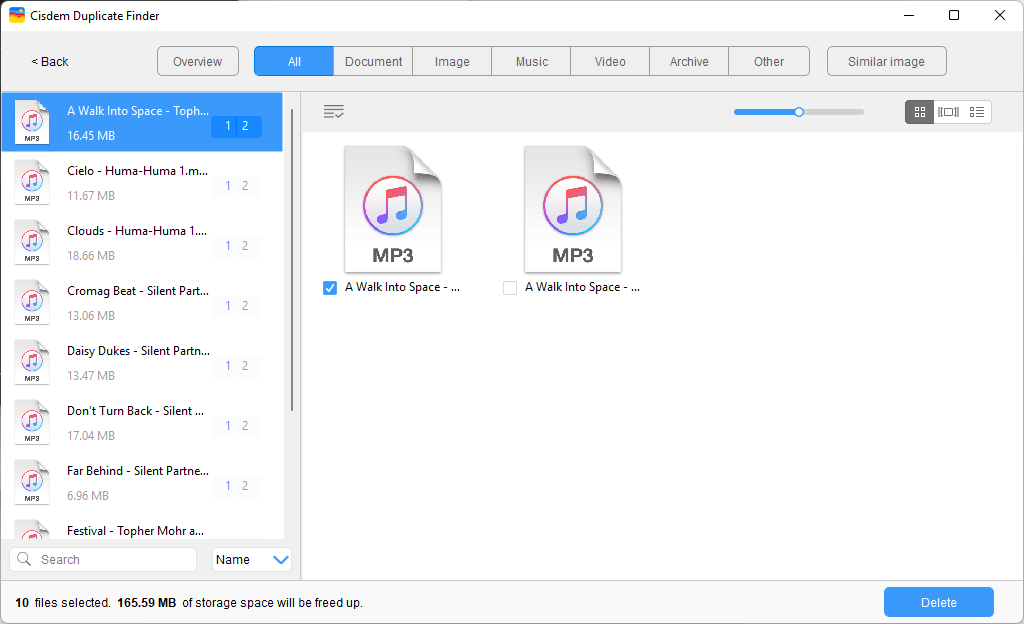1024x624 pixels.
Task: Switch to the Video tab
Action: 610,61
